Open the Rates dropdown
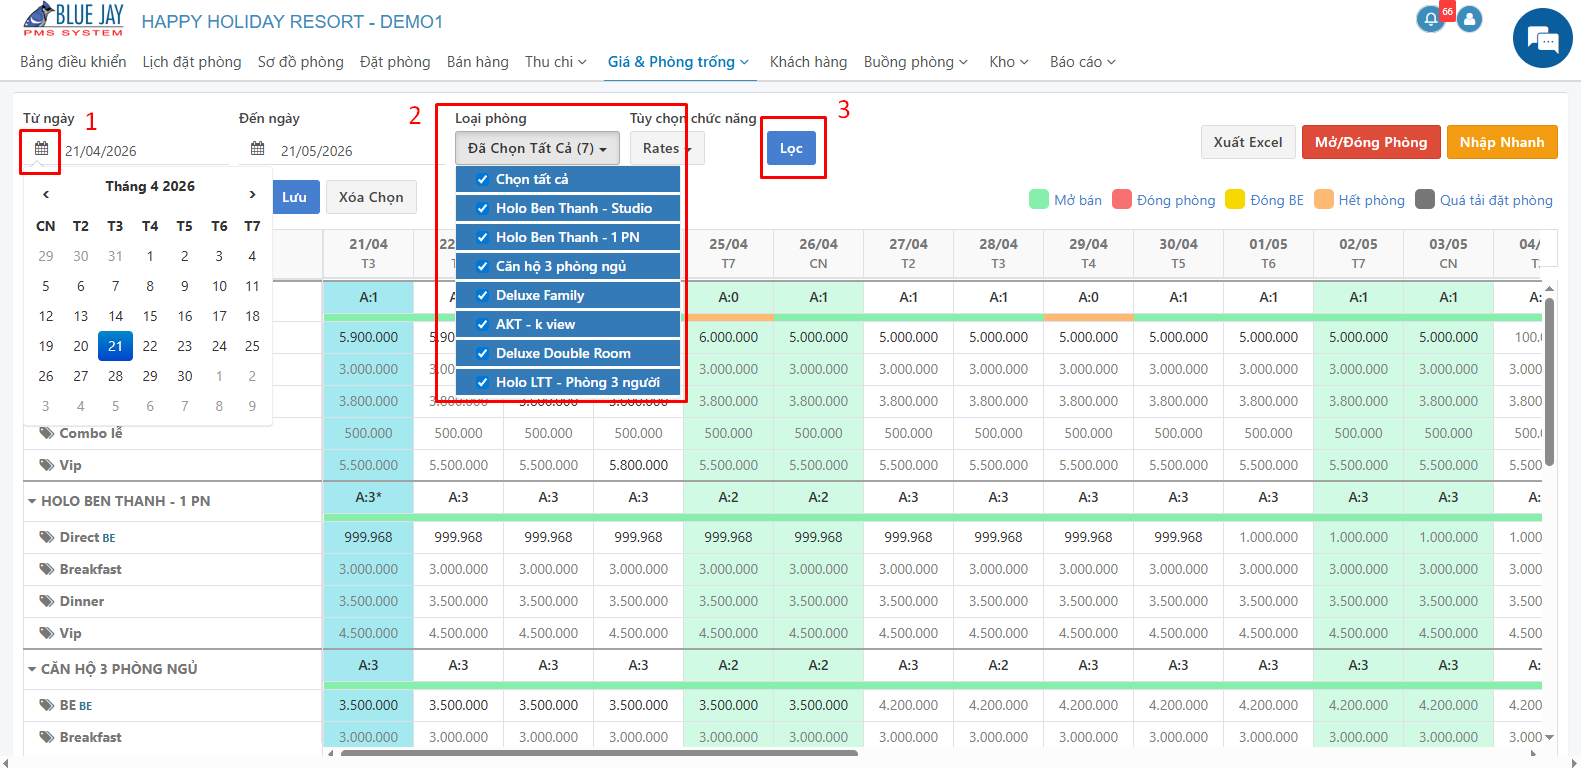Image resolution: width=1581 pixels, height=768 pixels. click(667, 148)
